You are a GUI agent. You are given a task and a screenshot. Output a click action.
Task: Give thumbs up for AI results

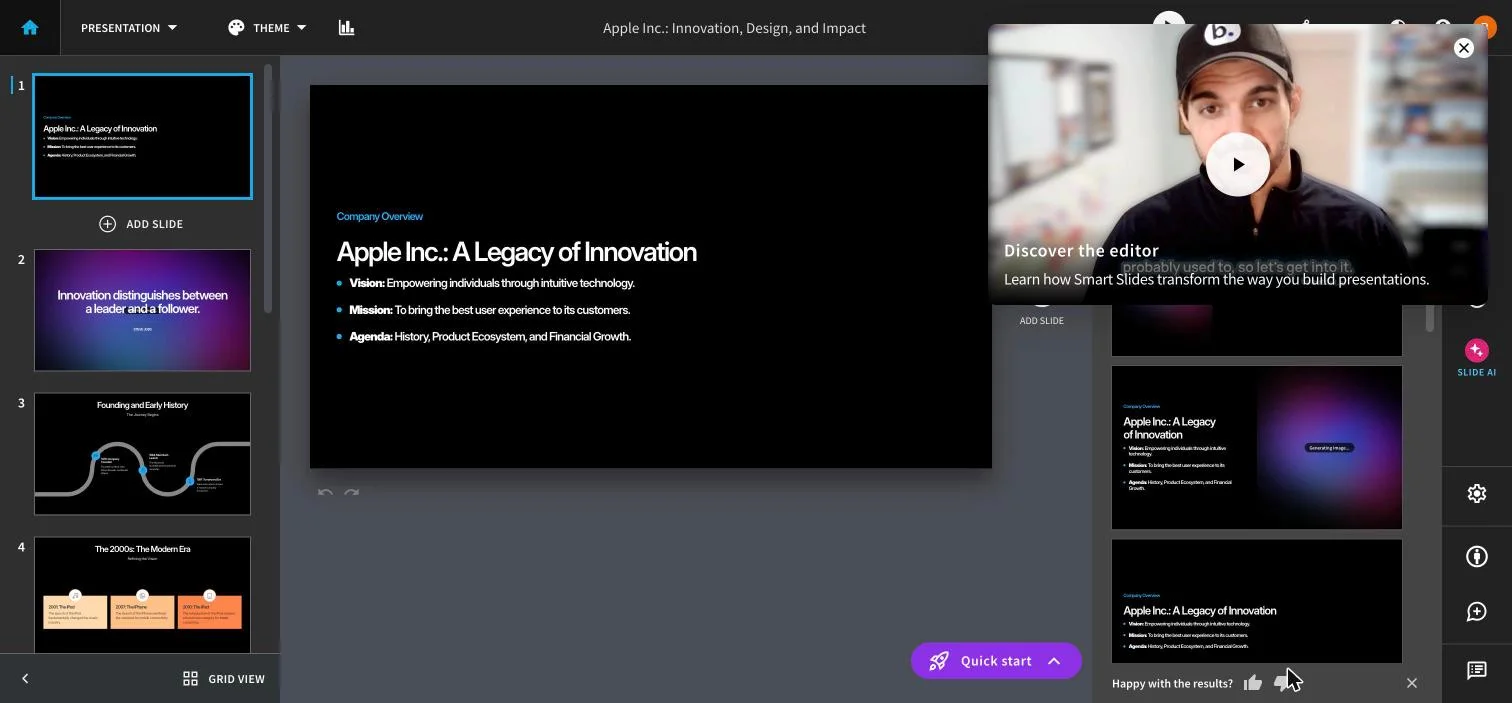point(1253,683)
